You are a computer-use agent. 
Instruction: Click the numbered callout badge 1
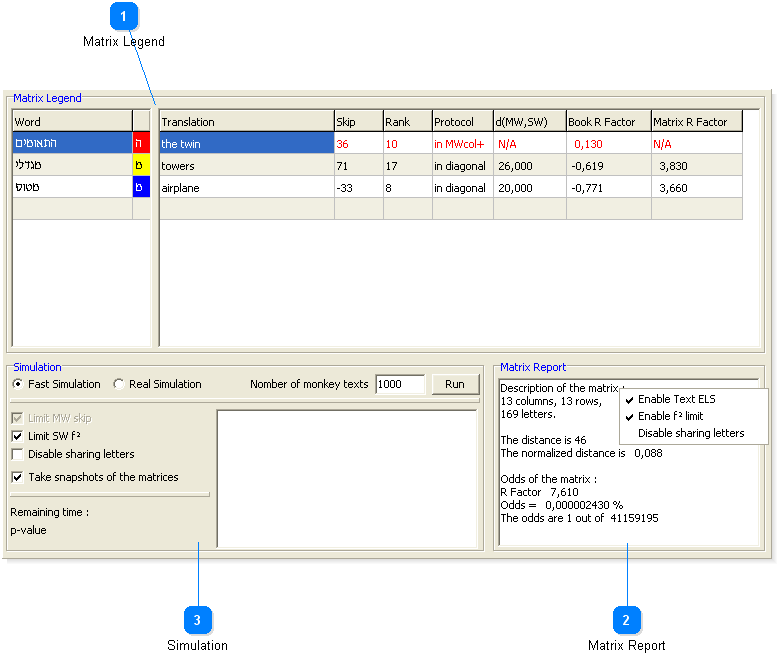tap(124, 17)
